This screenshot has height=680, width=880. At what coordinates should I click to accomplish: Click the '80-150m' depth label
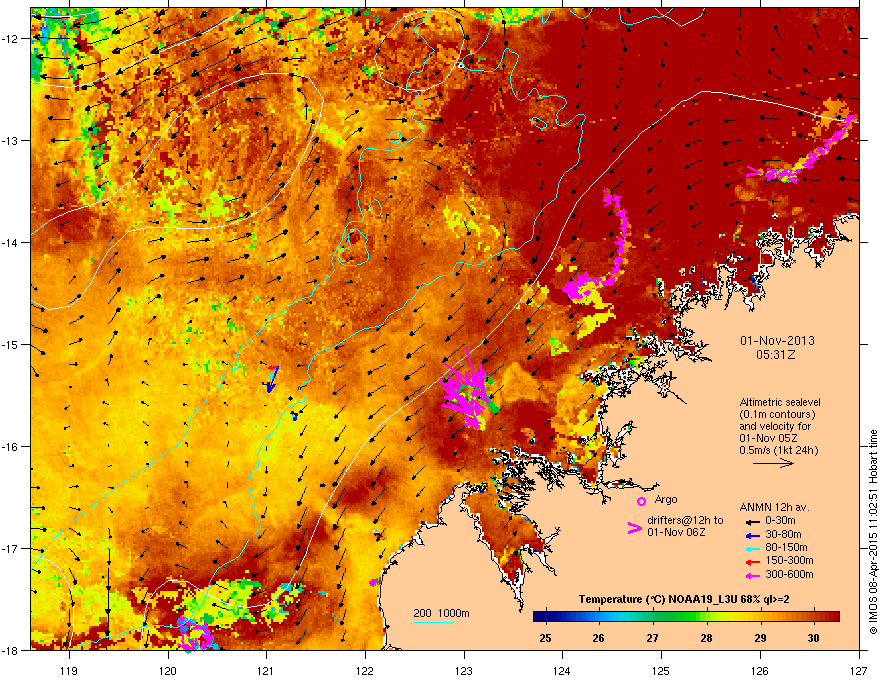click(x=786, y=548)
